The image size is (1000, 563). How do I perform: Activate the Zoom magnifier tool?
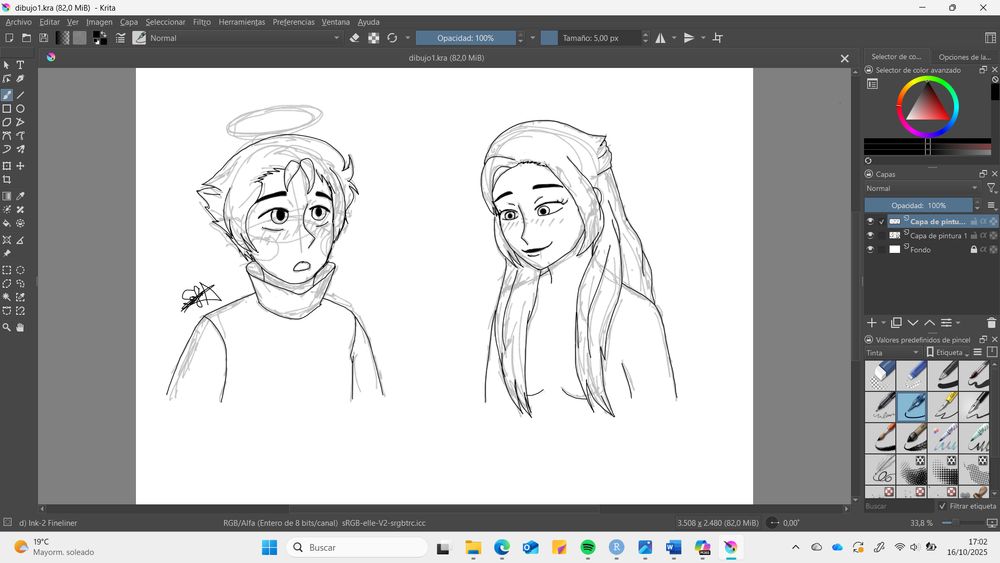point(7,327)
